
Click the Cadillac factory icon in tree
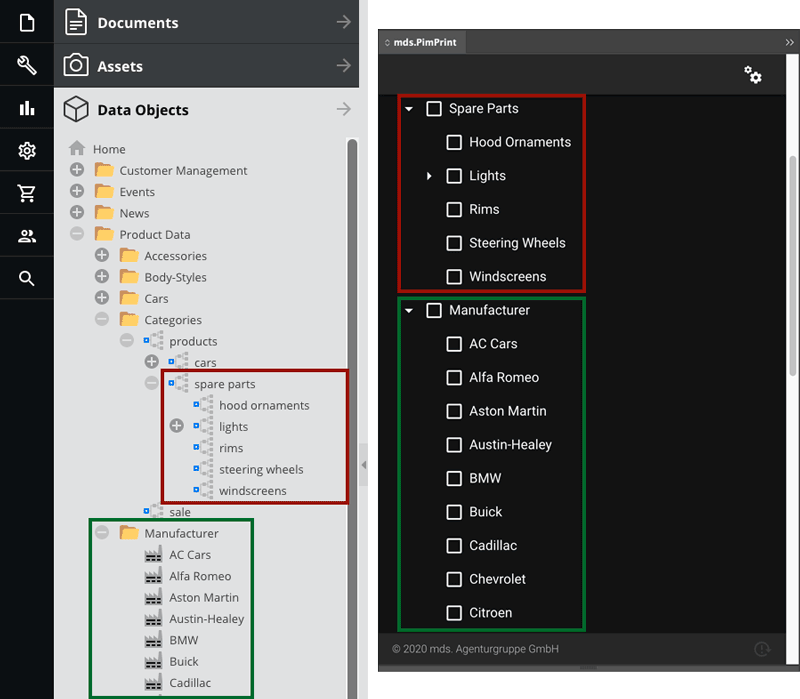[153, 683]
